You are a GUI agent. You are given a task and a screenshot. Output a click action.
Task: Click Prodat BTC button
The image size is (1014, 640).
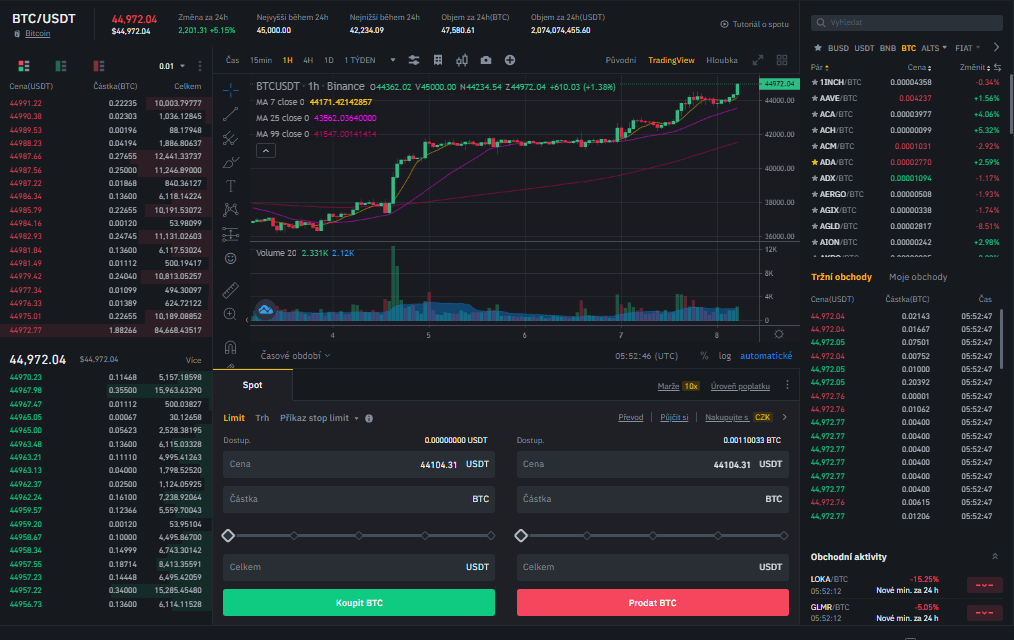(x=653, y=603)
